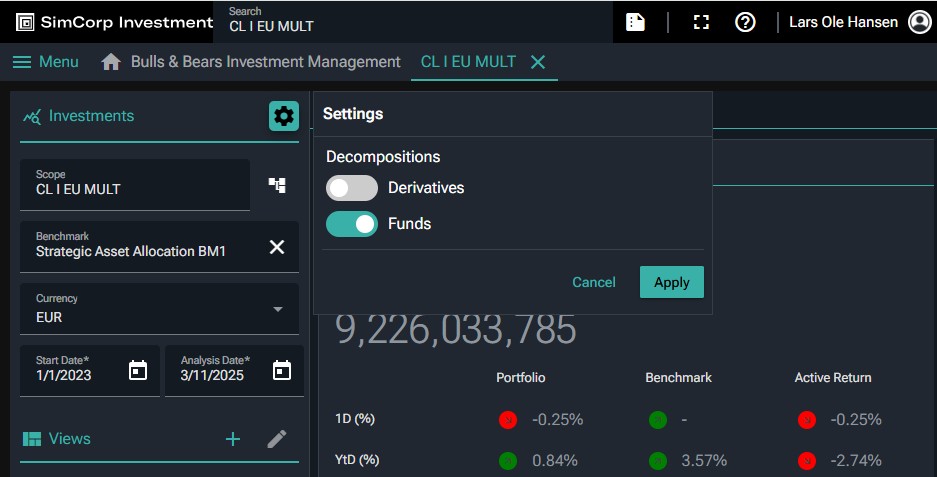Screen dimensions: 937x477
Task: Open Bulls & Bears Investment Management breadcrumb
Action: click(x=265, y=62)
